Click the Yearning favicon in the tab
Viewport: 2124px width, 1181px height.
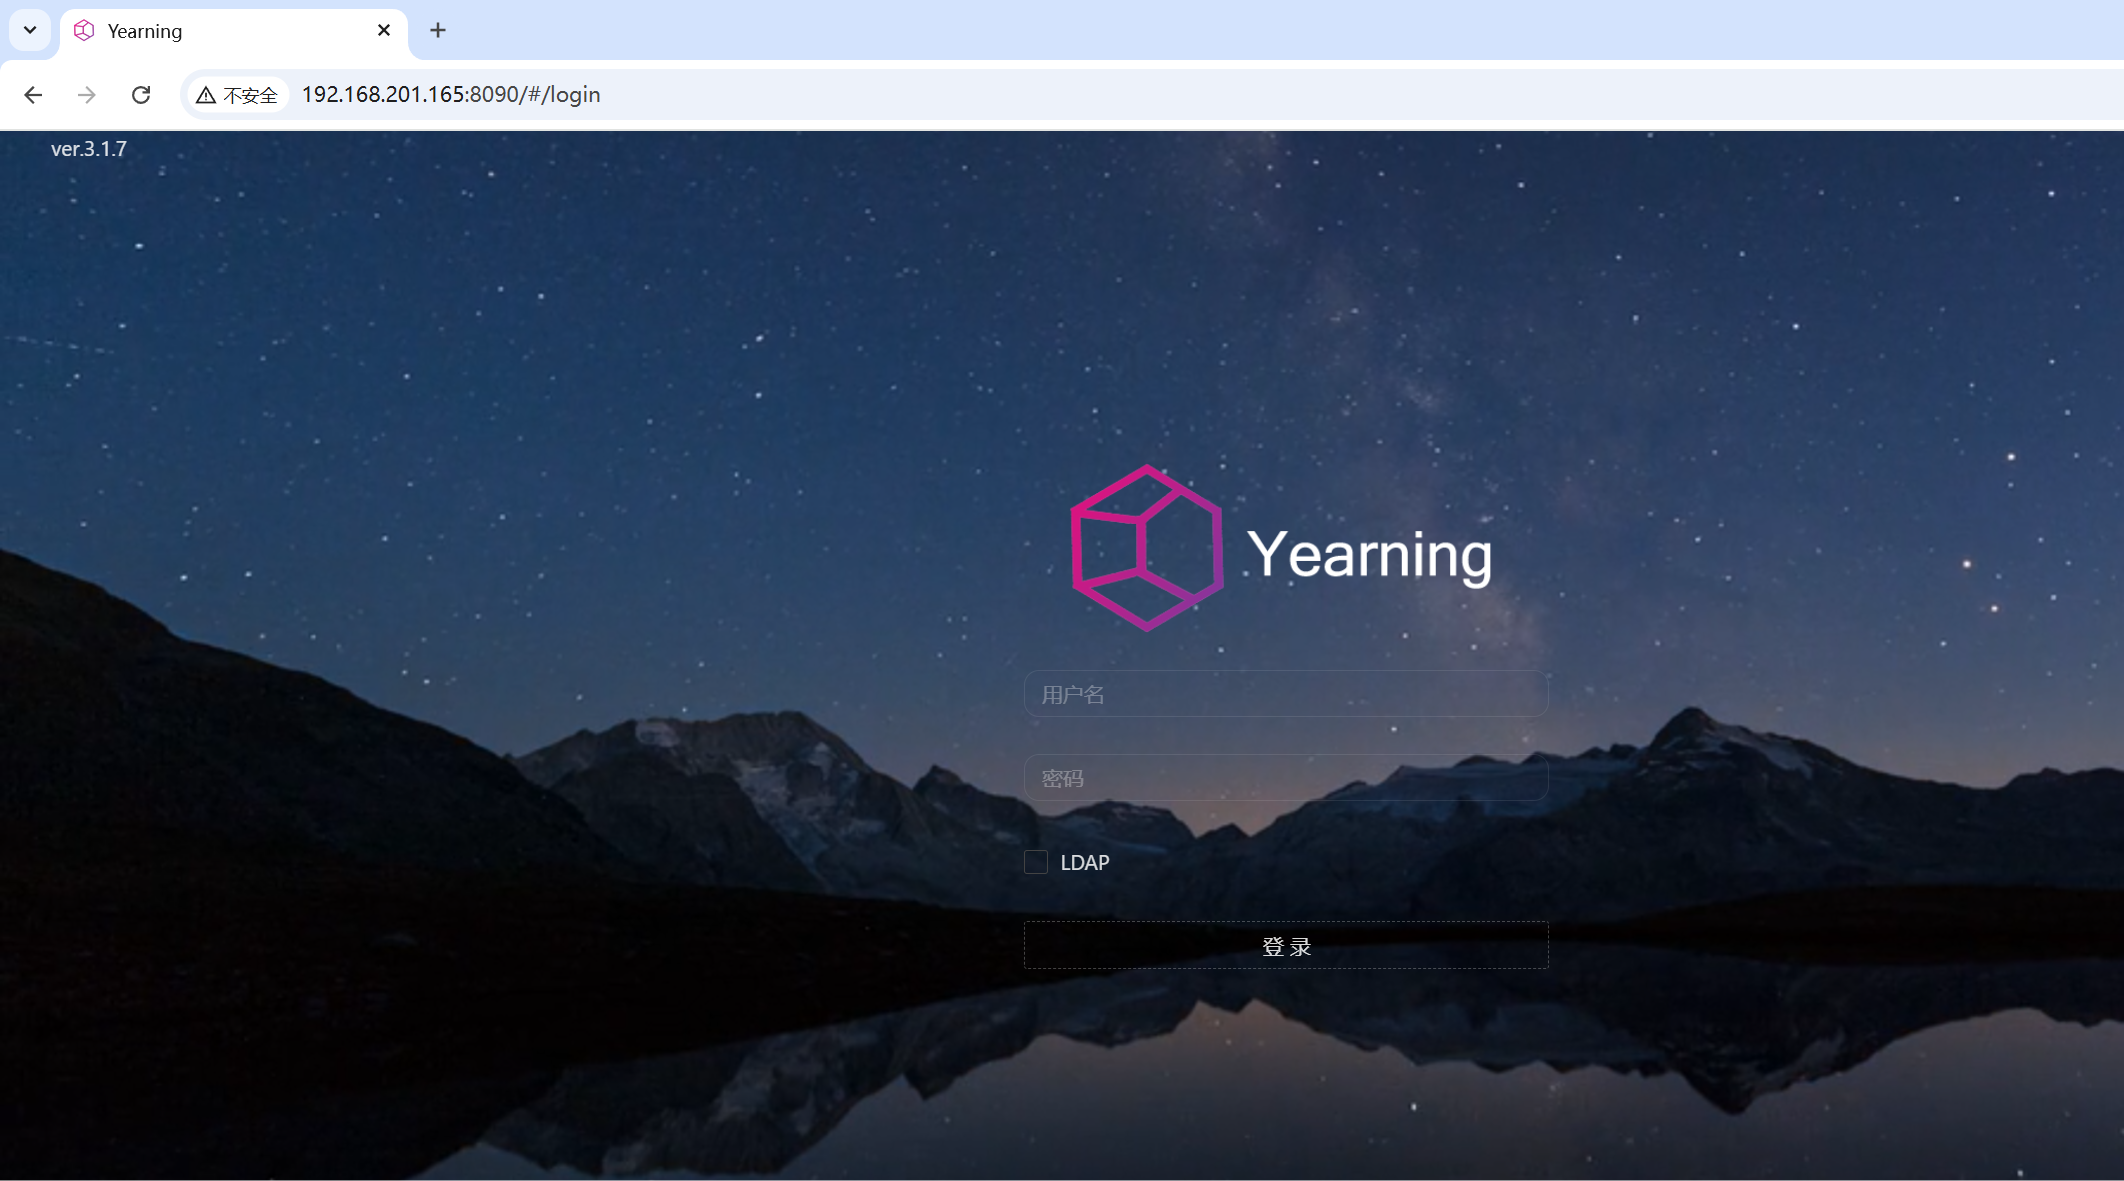point(84,31)
